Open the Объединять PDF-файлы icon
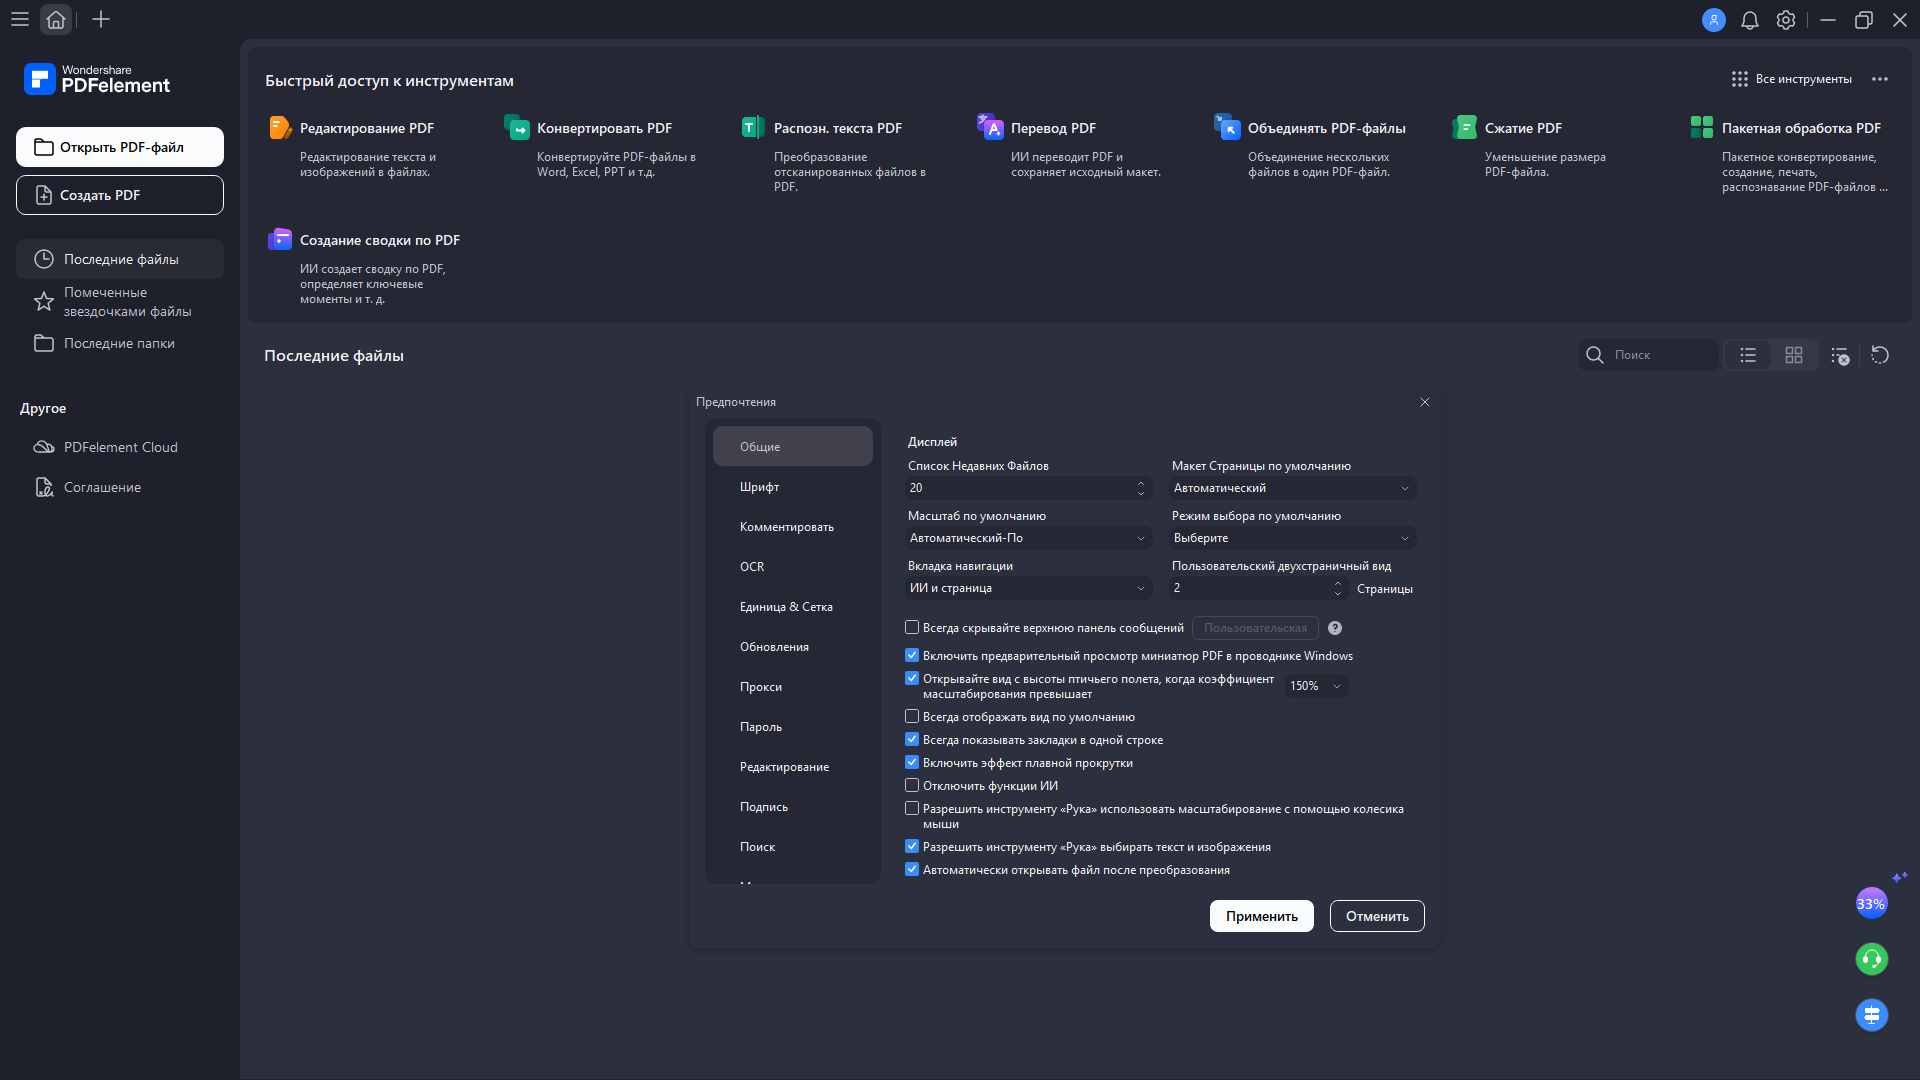Viewport: 1920px width, 1080px height. pos(1227,128)
